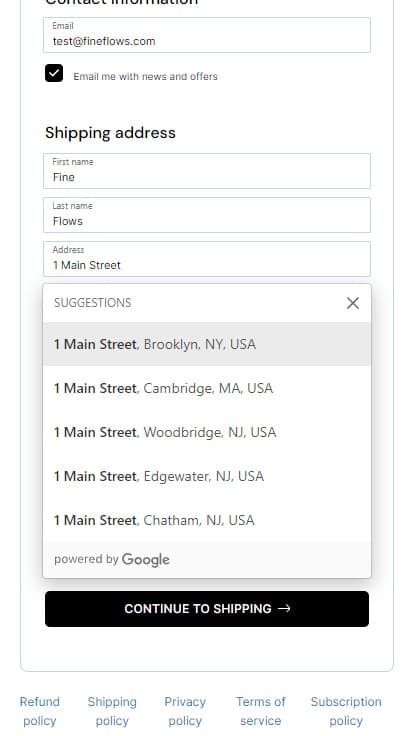414x736 pixels.
Task: Open the Shipping policy link
Action: coord(112,711)
